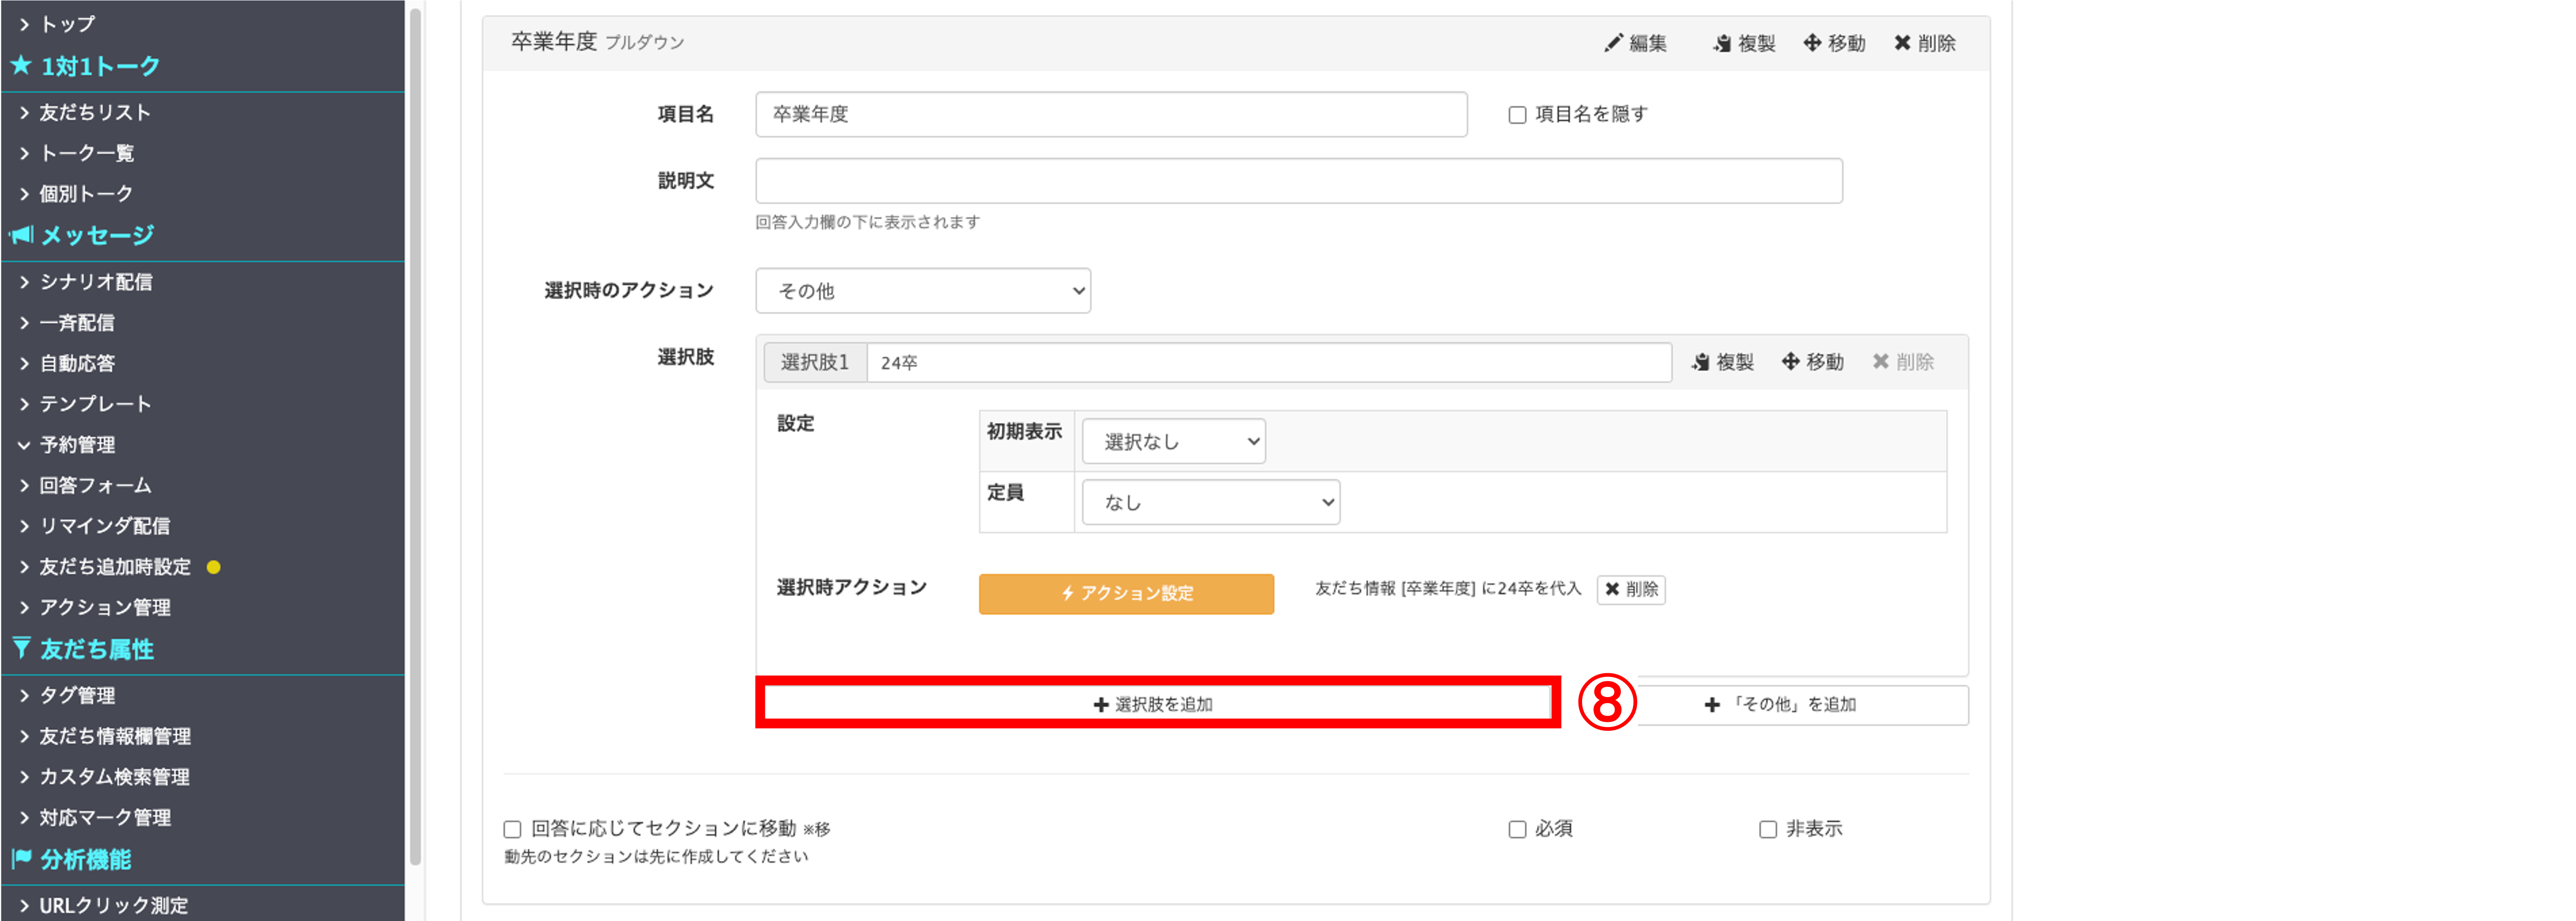Click the text 友だち情報 [卒業年度] に24卒を代入
The height and width of the screenshot is (921, 2576).
pyautogui.click(x=1447, y=589)
